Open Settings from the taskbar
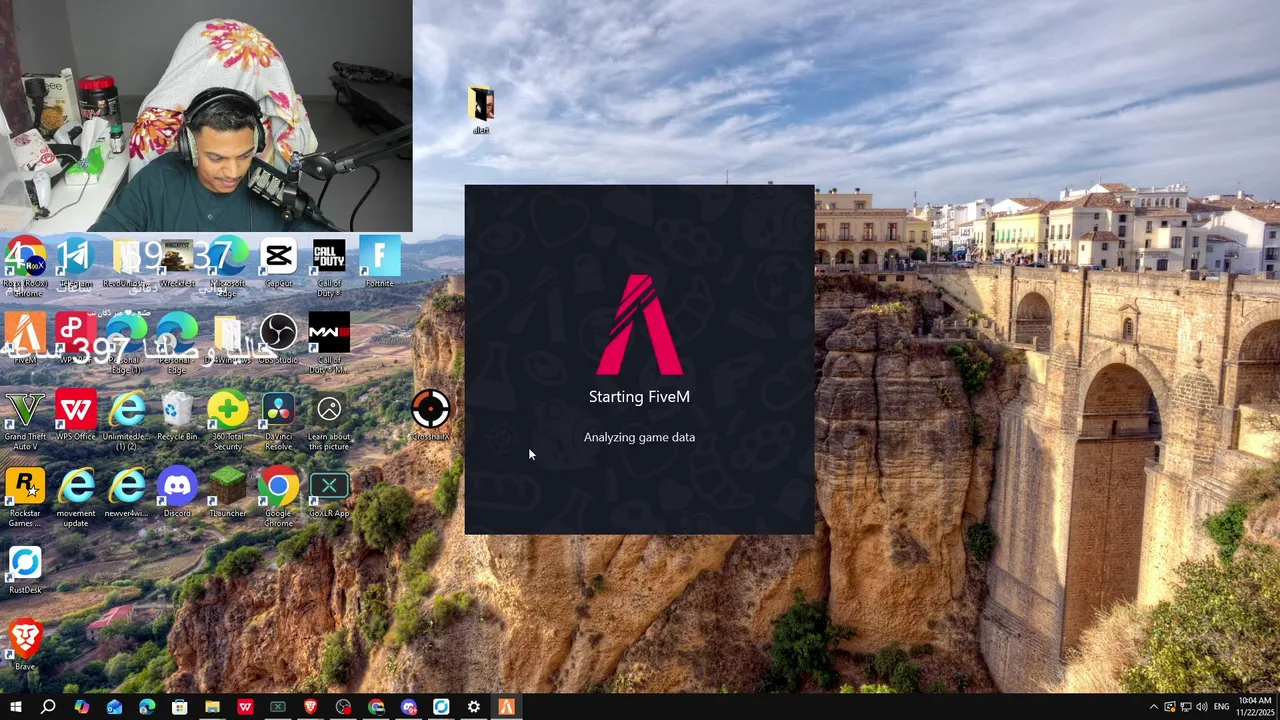Image resolution: width=1280 pixels, height=720 pixels. click(474, 707)
